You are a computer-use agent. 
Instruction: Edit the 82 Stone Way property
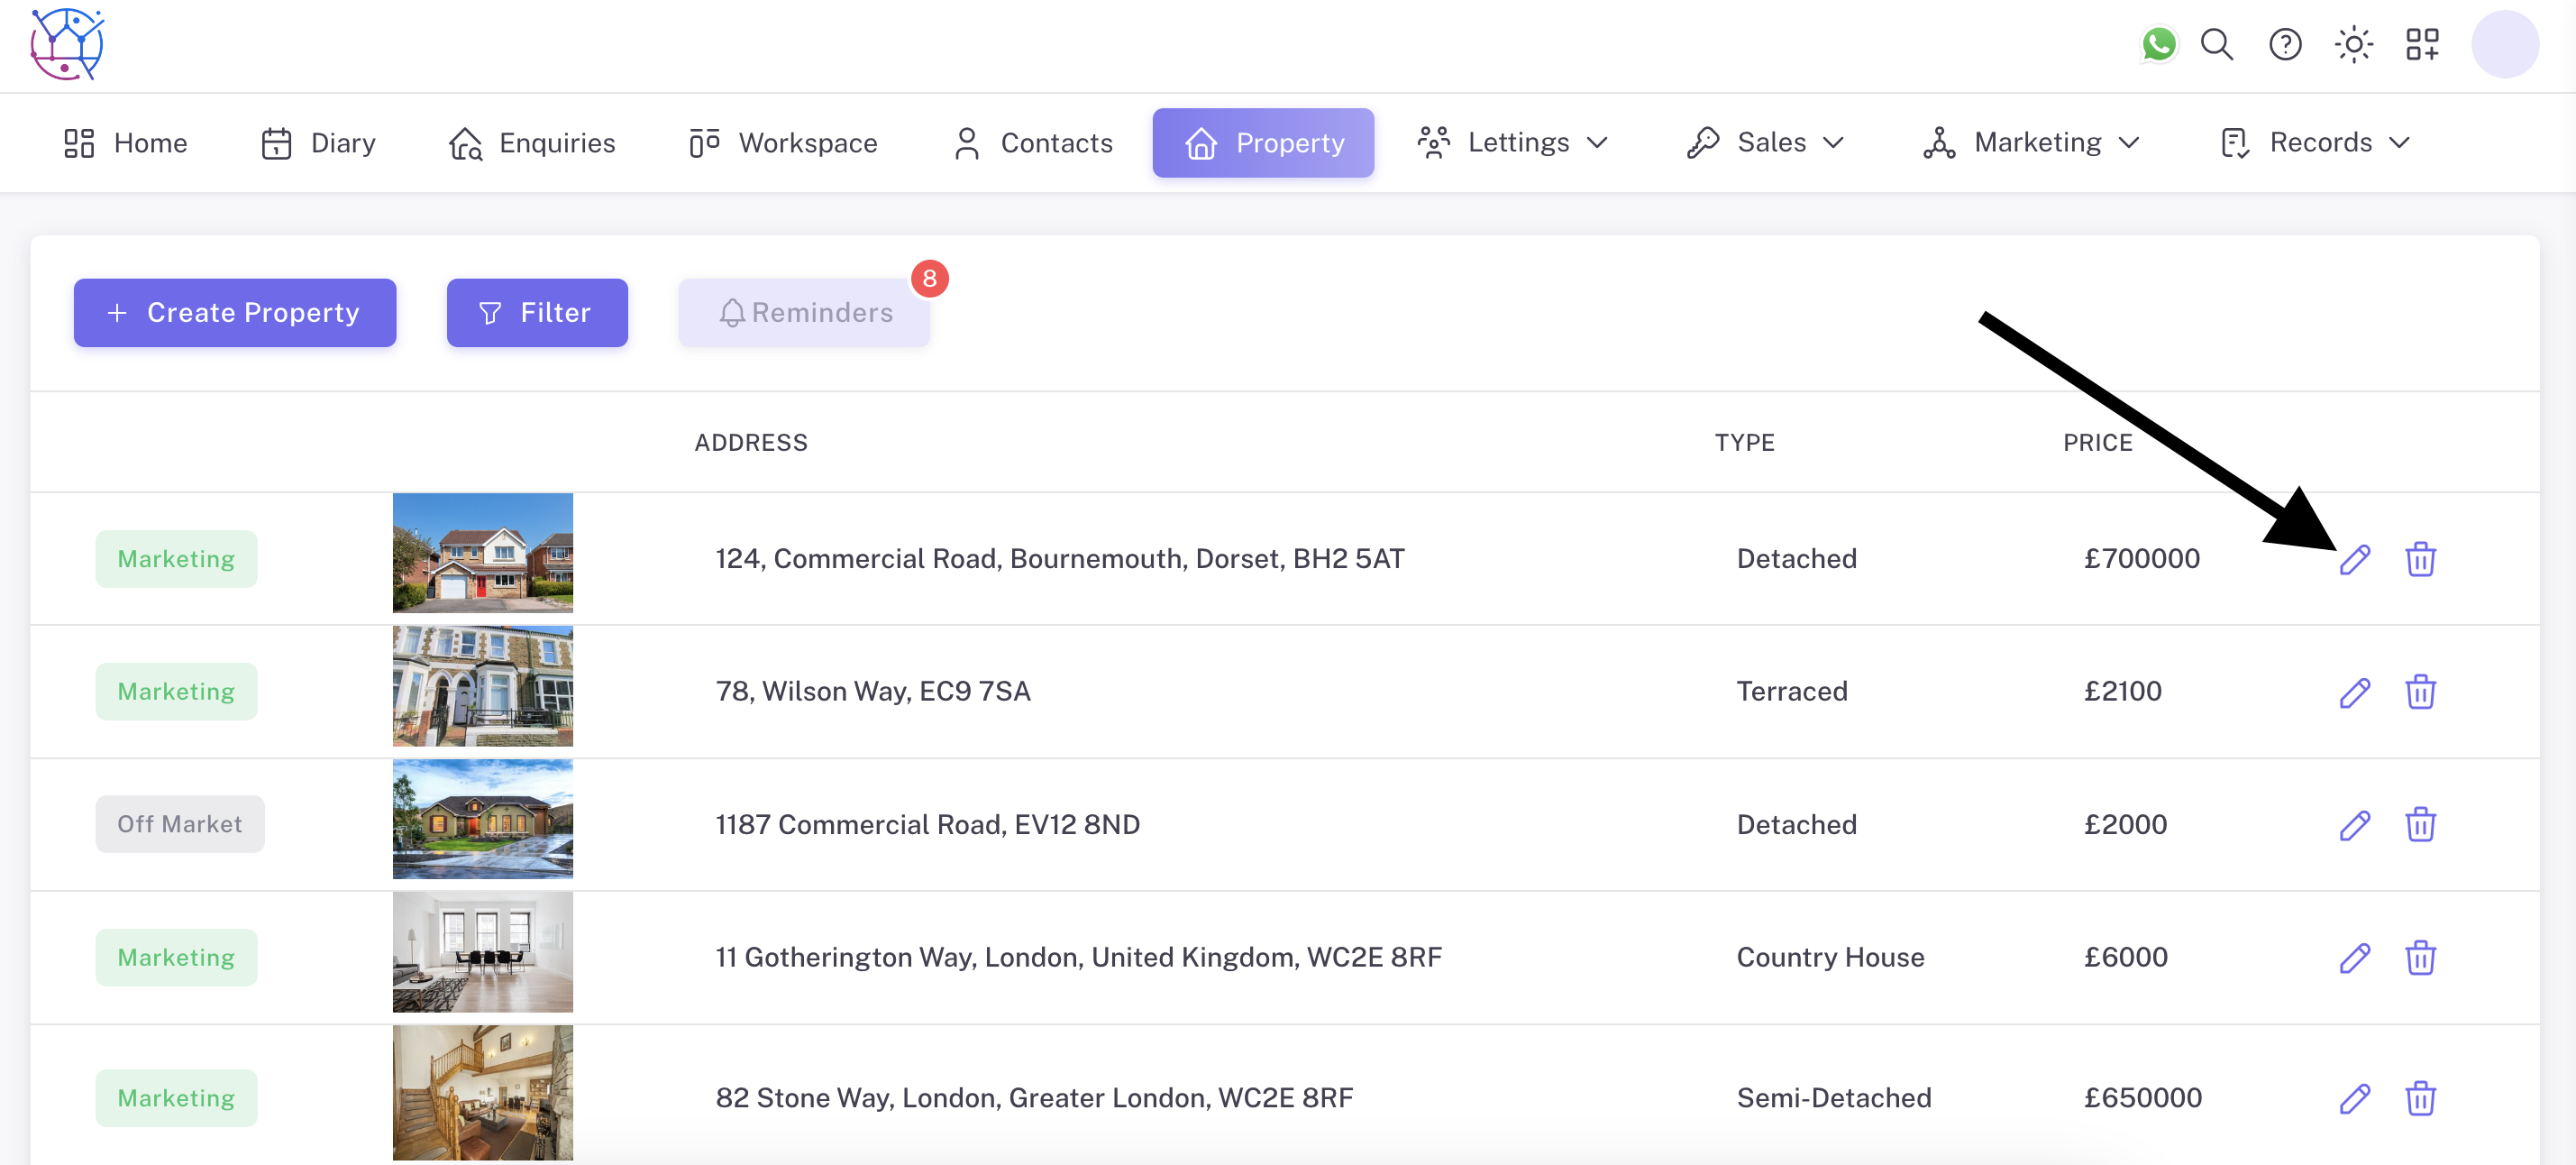2354,1098
